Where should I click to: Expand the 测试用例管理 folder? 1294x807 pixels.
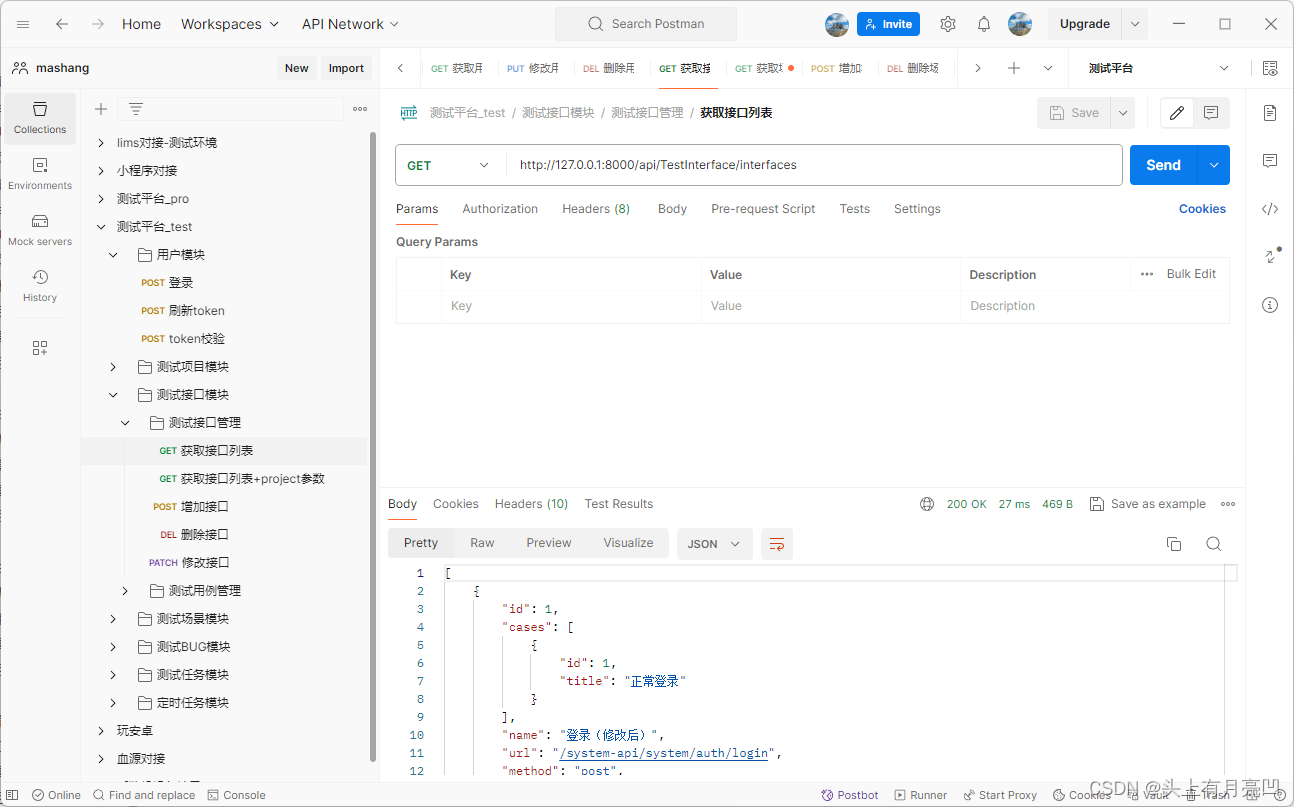[125, 591]
